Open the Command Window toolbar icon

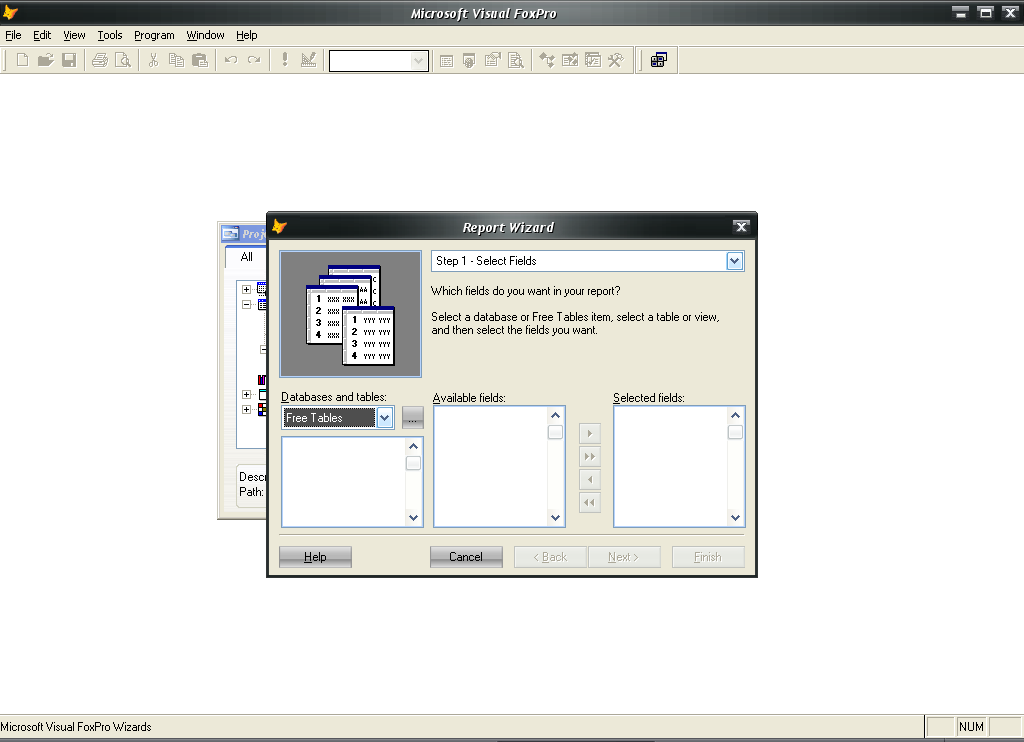[x=446, y=61]
